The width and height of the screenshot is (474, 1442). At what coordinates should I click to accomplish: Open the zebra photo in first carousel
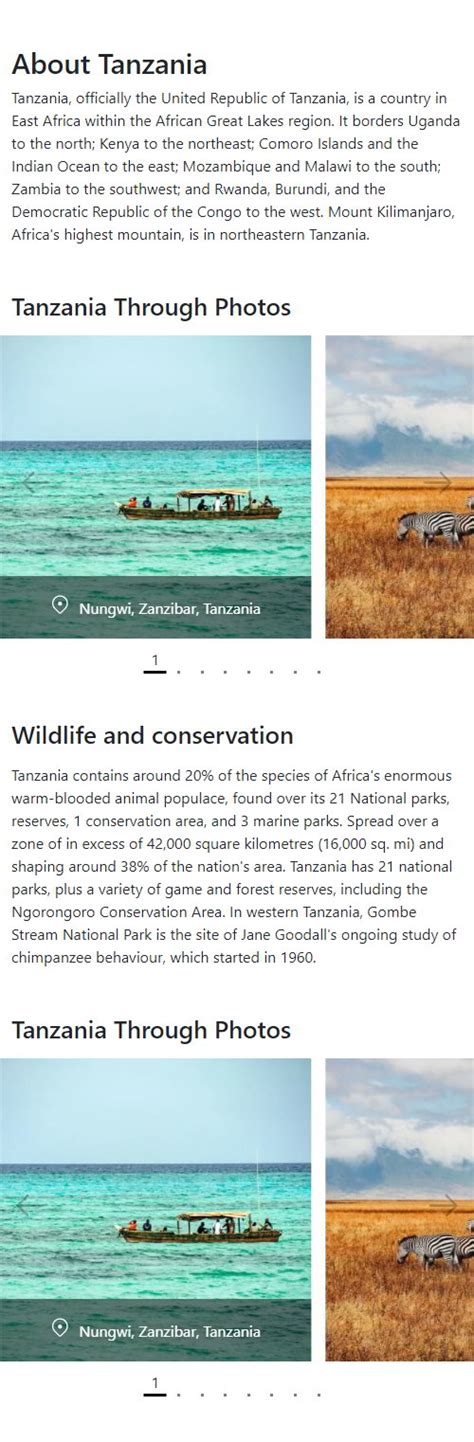[400, 487]
